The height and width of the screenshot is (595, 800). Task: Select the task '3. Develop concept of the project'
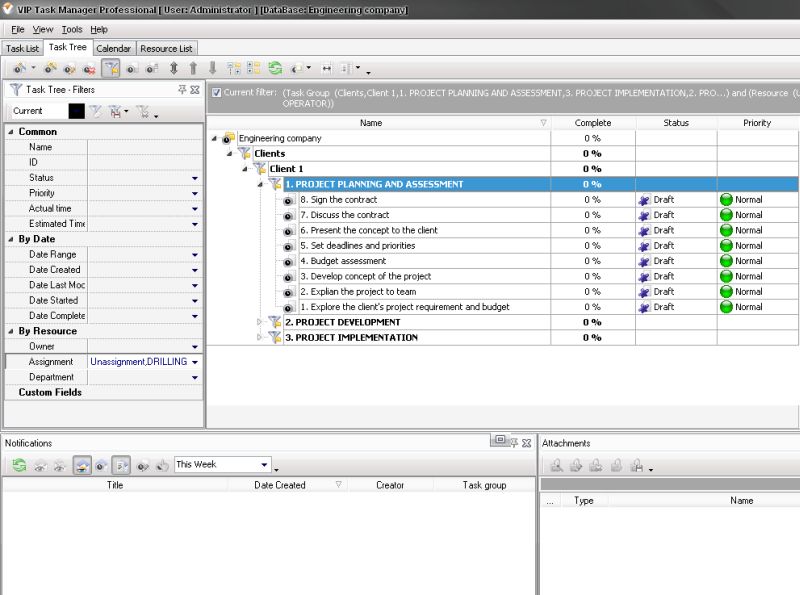tap(365, 277)
